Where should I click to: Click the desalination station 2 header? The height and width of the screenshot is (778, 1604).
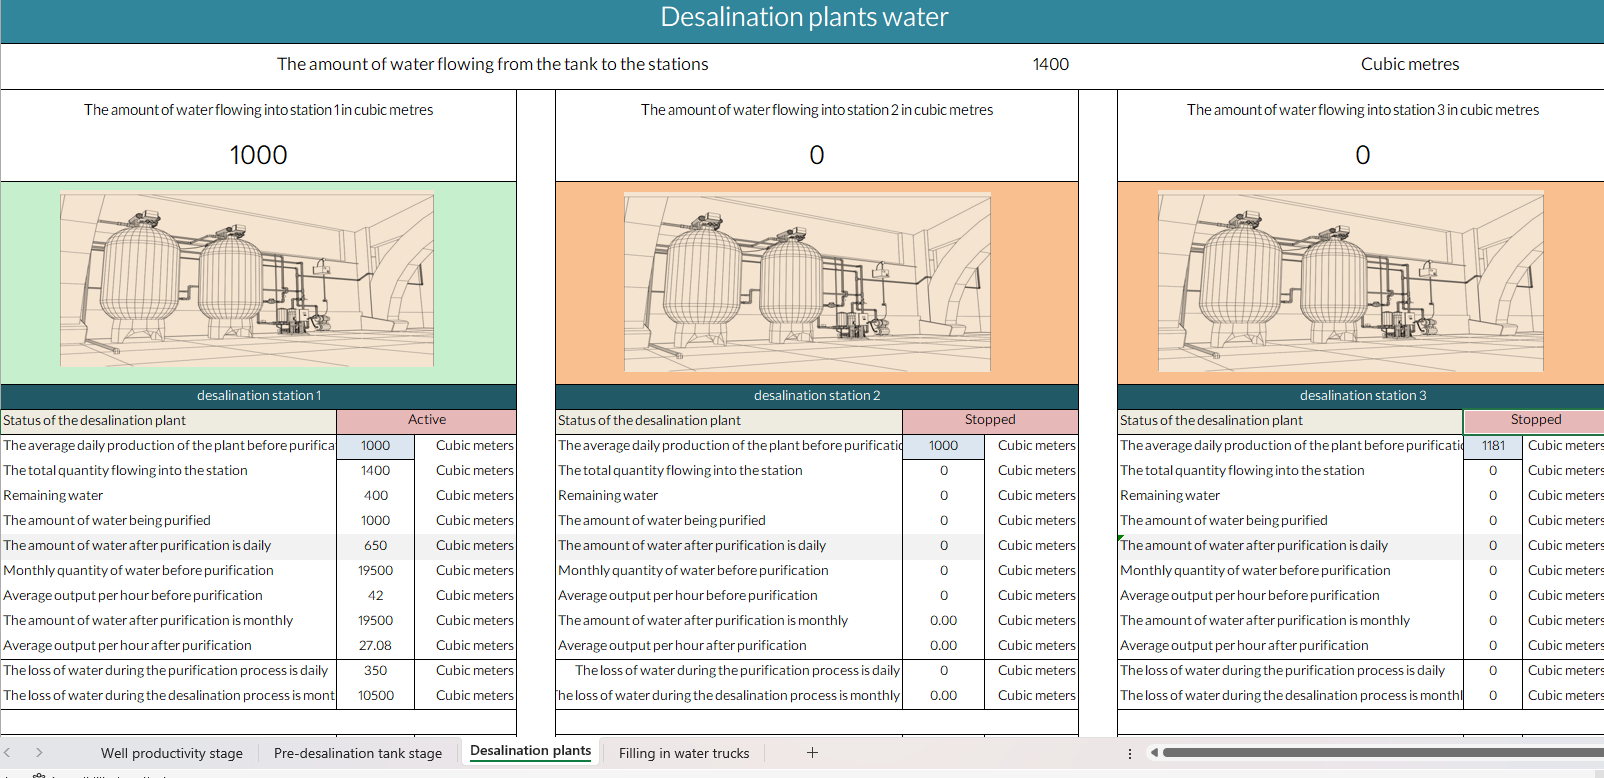(x=817, y=396)
